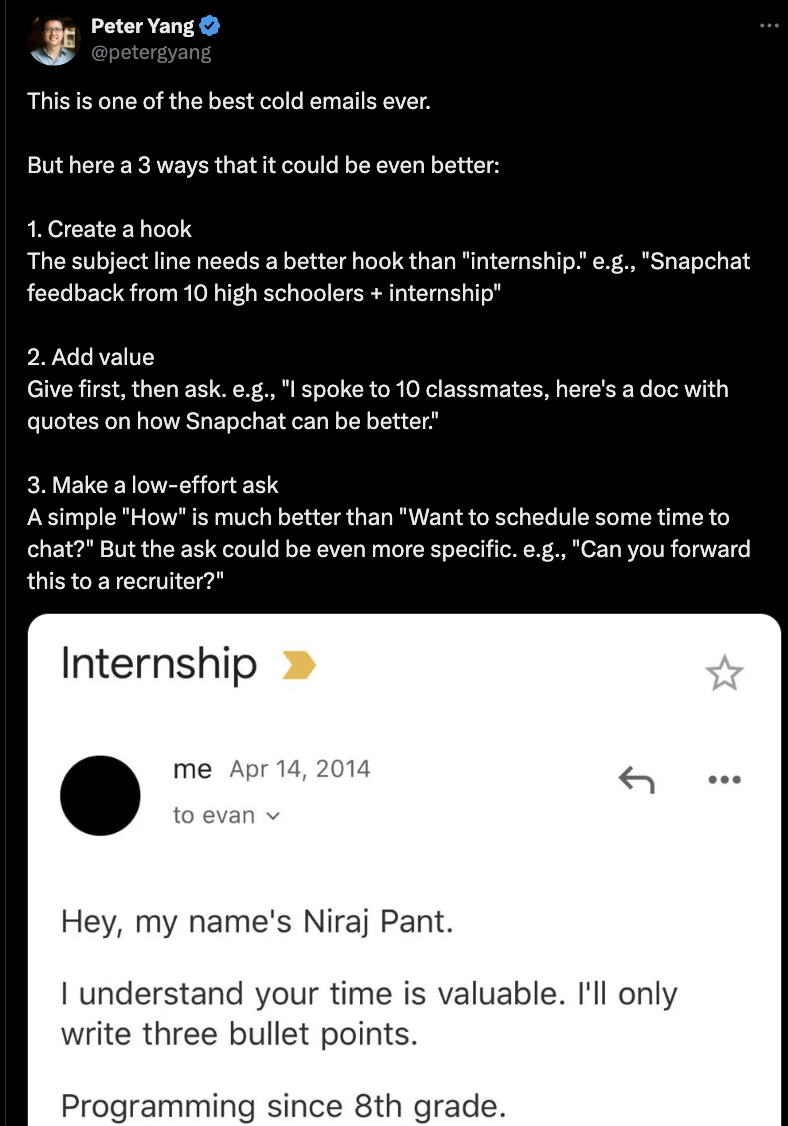Click the yellow importance marker beside Internship
788x1126 pixels.
click(299, 665)
